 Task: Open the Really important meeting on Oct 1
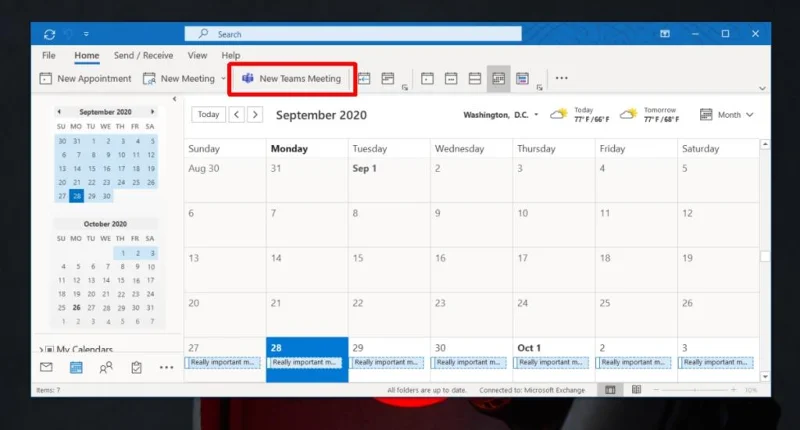click(552, 362)
